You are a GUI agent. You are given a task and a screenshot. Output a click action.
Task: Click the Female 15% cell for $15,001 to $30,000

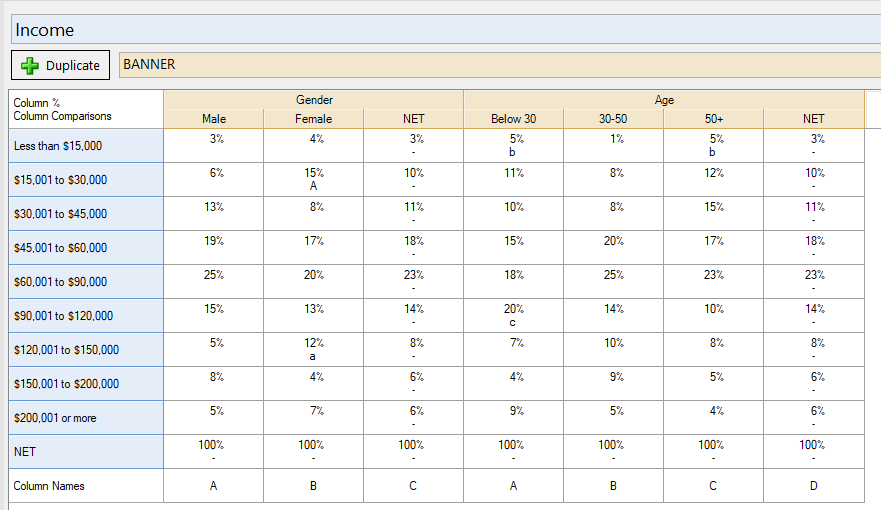pos(314,180)
